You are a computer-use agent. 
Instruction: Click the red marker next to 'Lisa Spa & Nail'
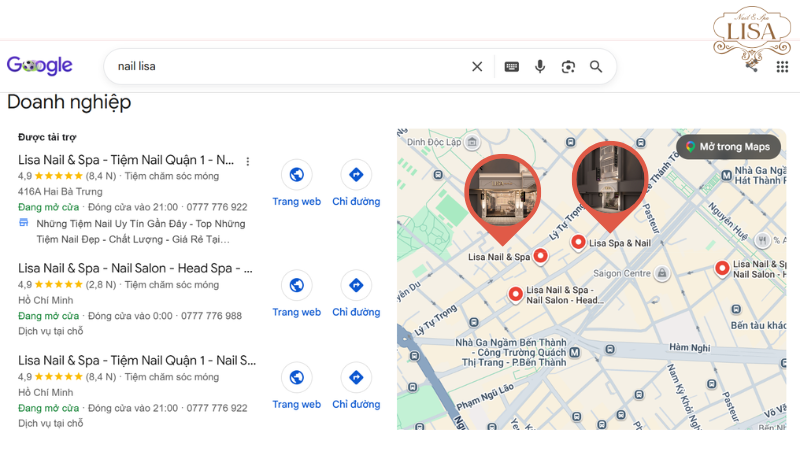(578, 242)
